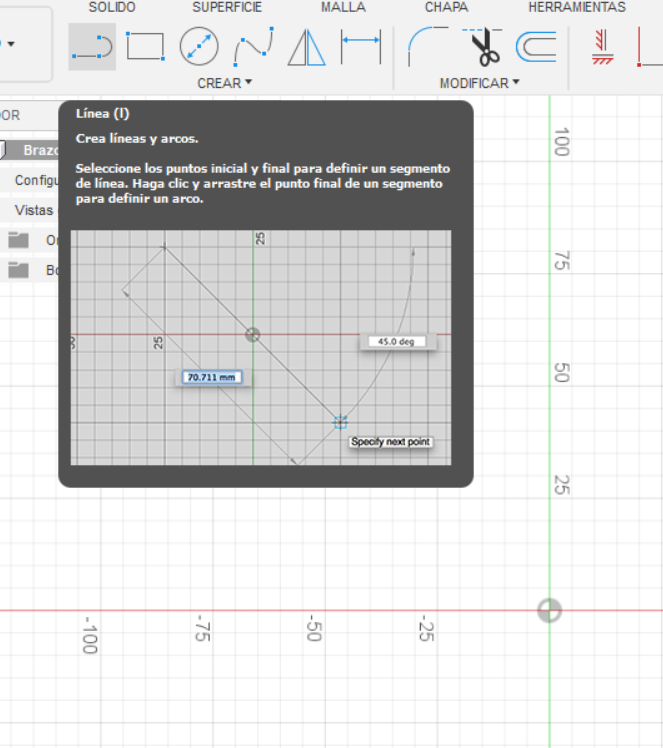663x748 pixels.
Task: Switch to the SÓLIDO tab
Action: tap(112, 7)
